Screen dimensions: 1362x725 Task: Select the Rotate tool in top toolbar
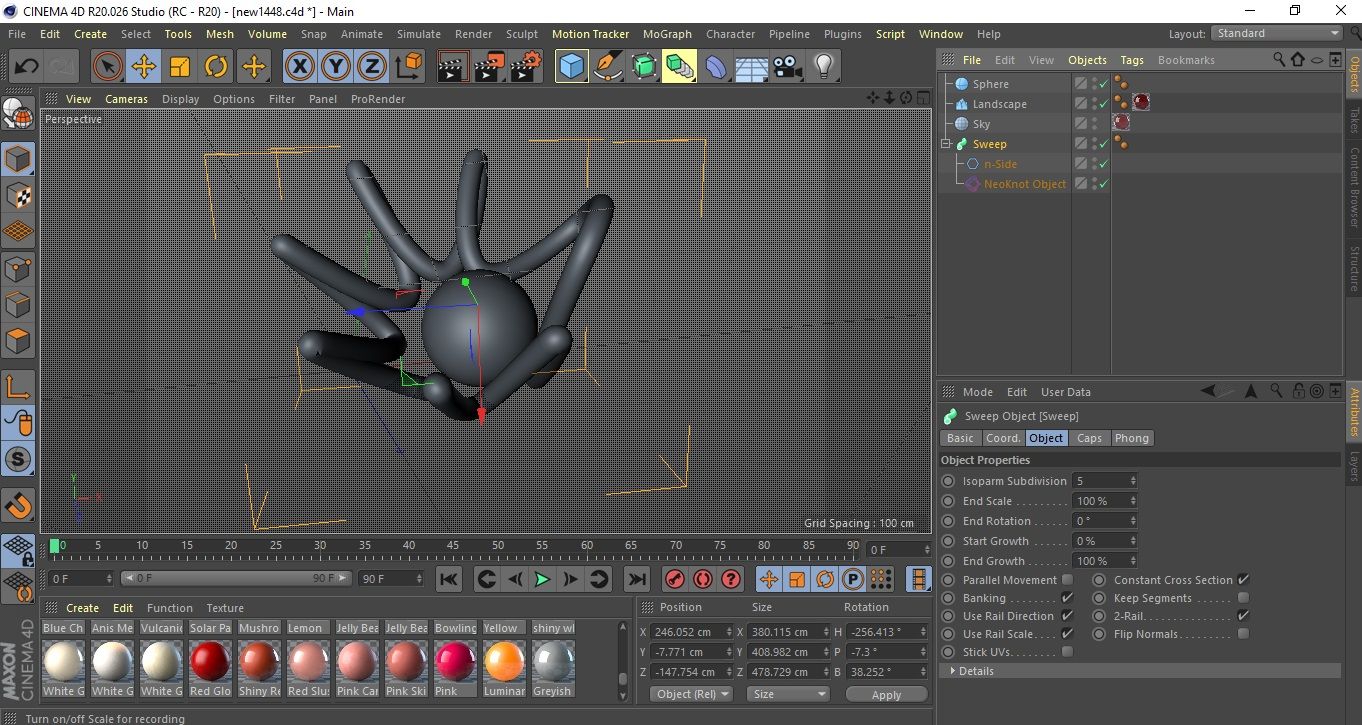216,67
